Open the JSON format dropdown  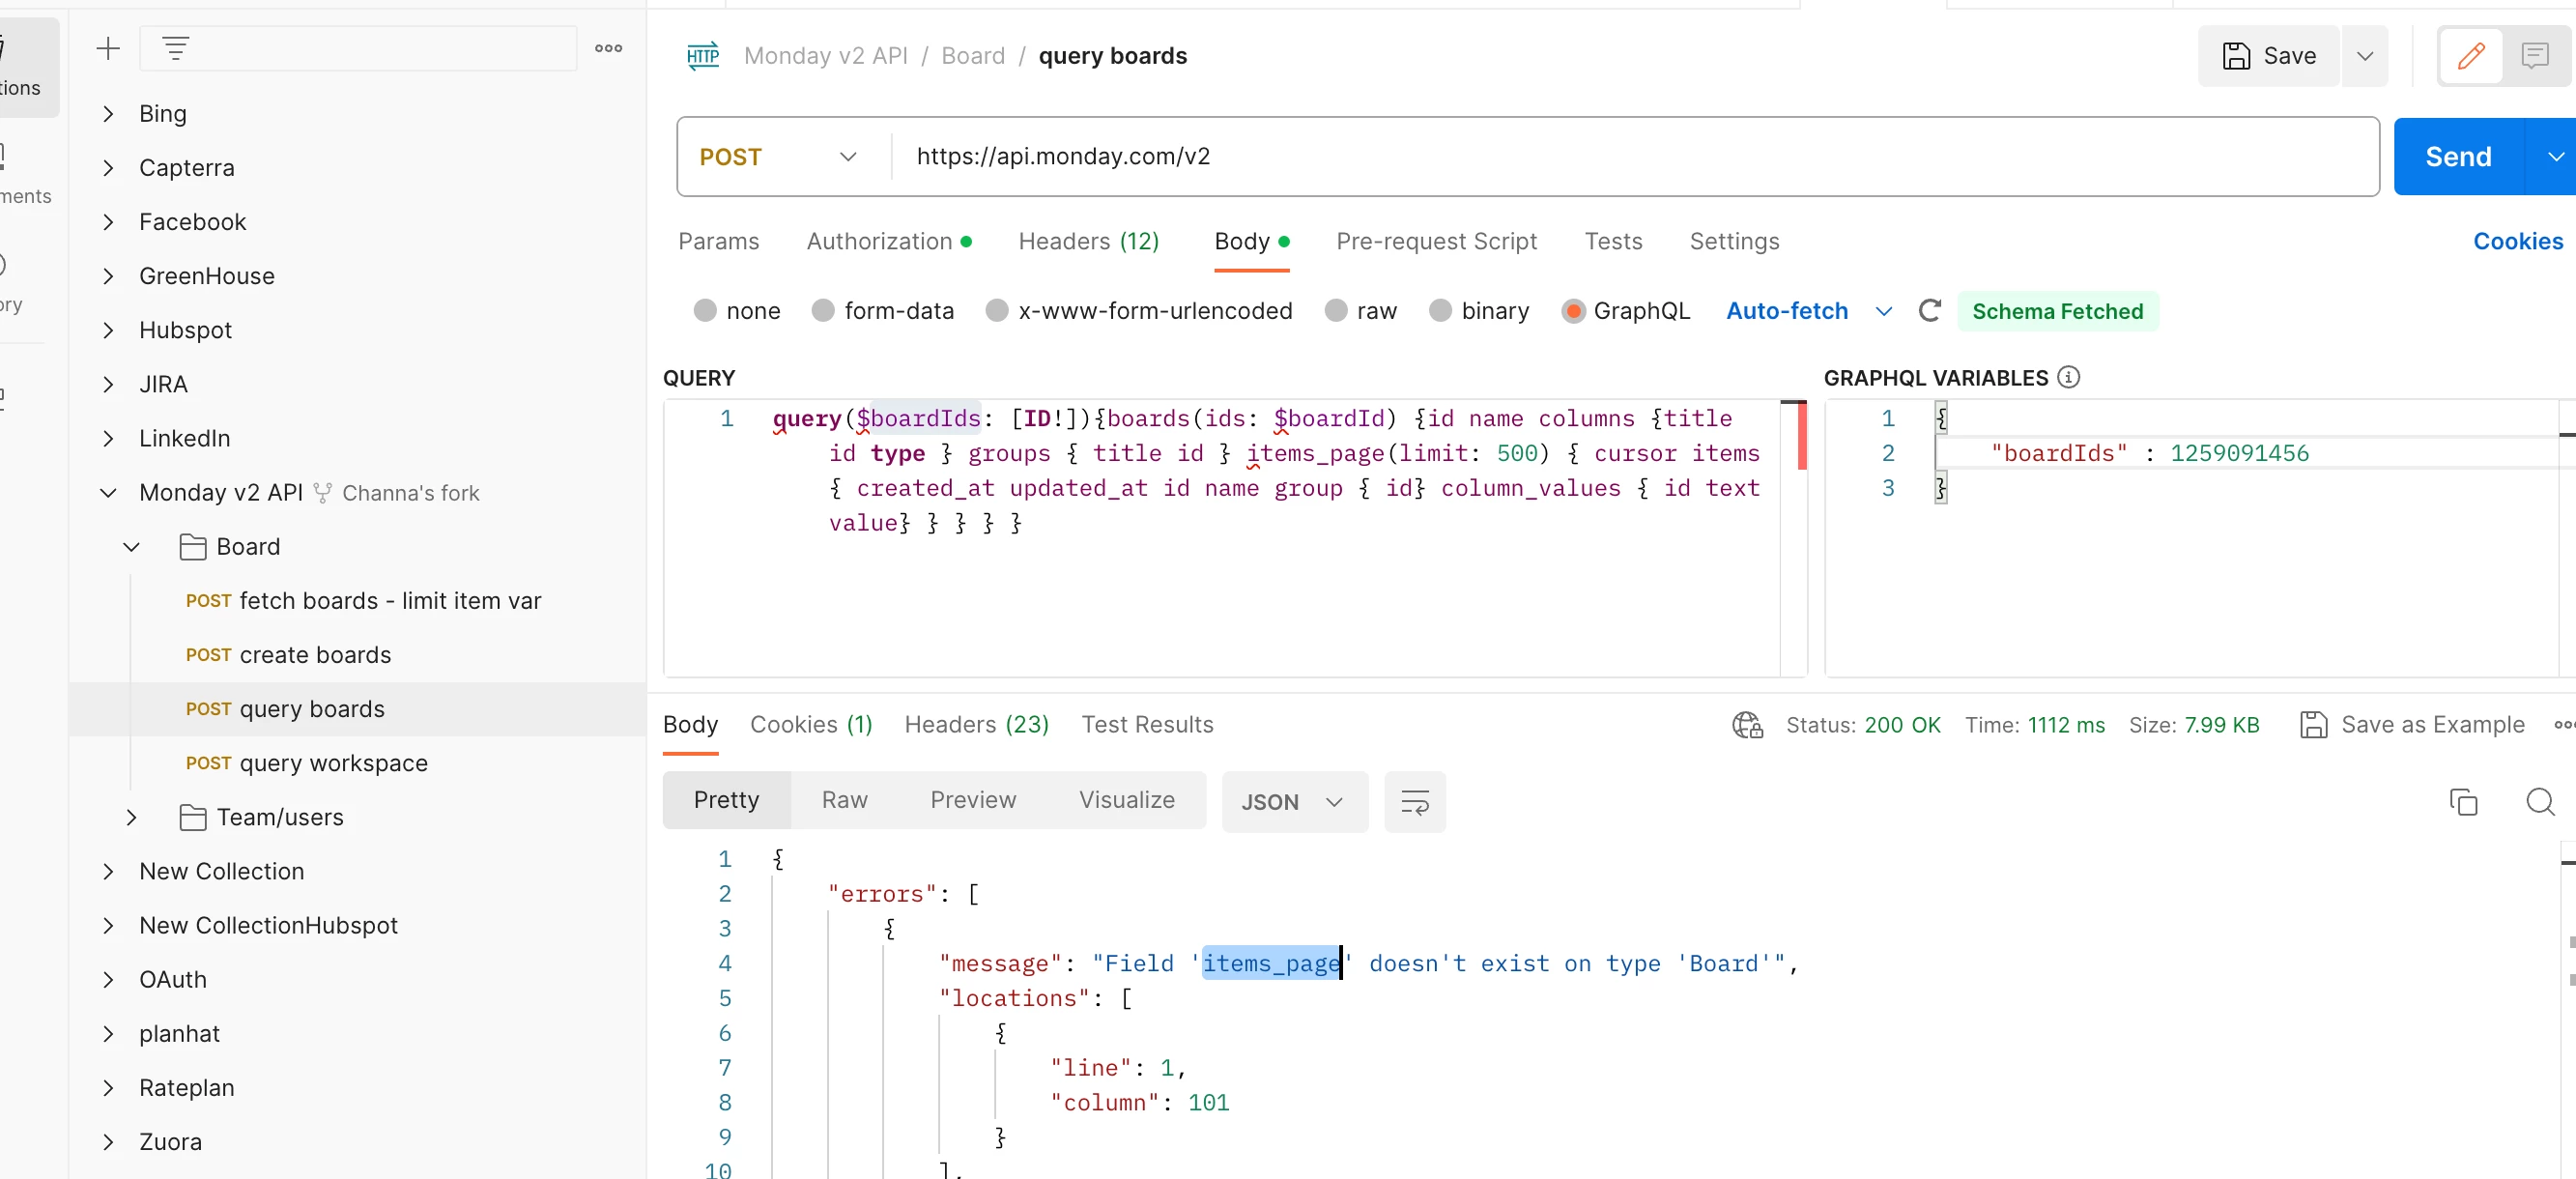tap(1294, 801)
